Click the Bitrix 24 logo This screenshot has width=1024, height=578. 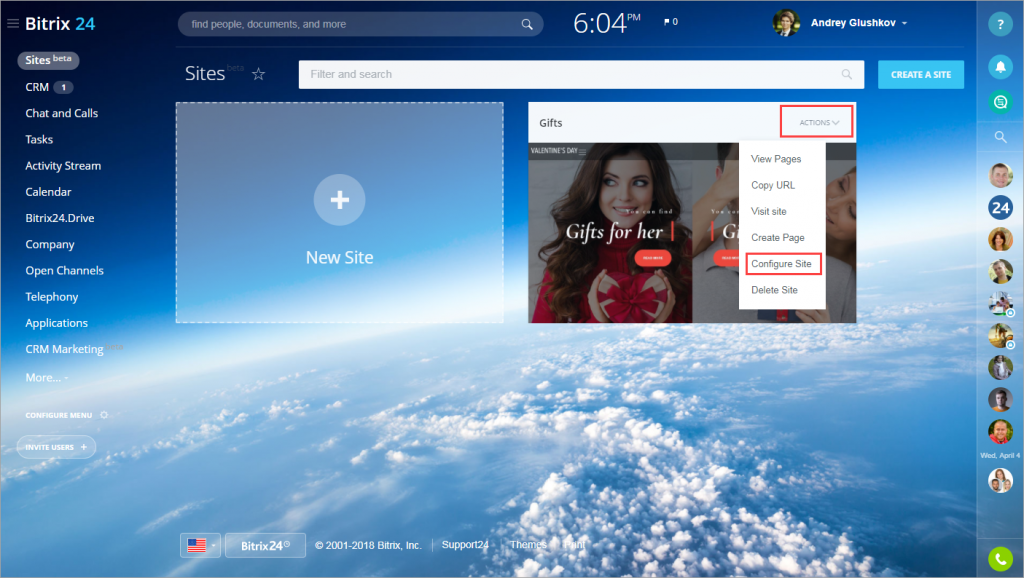60,24
